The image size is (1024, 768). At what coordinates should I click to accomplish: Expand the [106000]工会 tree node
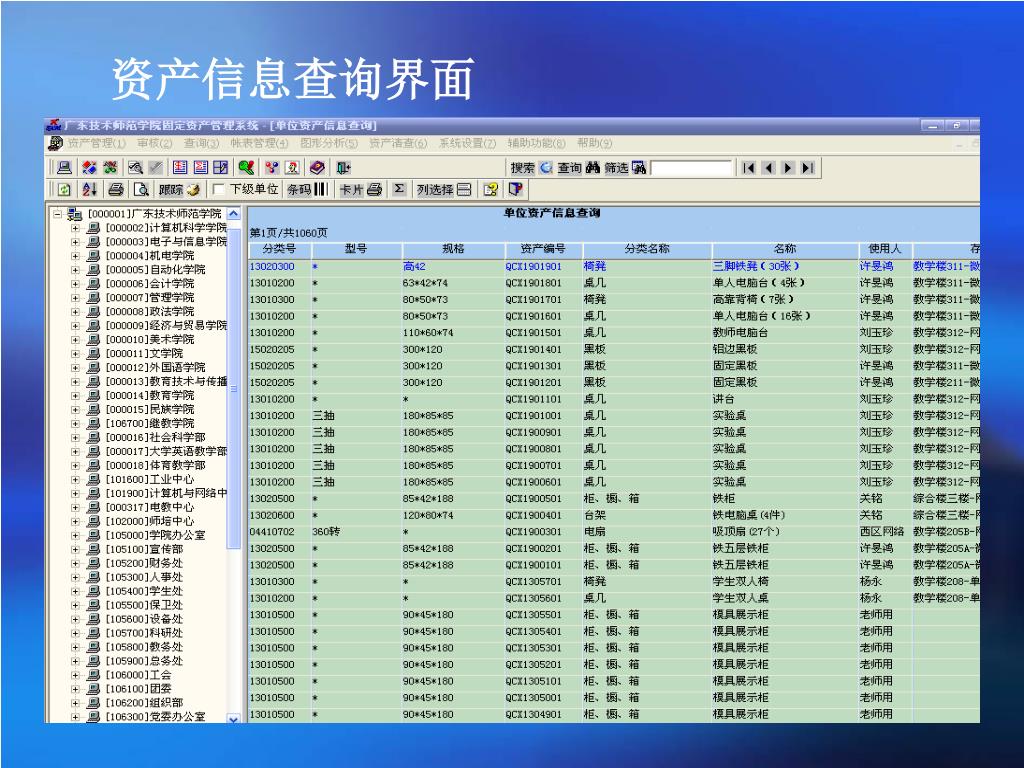(x=75, y=675)
